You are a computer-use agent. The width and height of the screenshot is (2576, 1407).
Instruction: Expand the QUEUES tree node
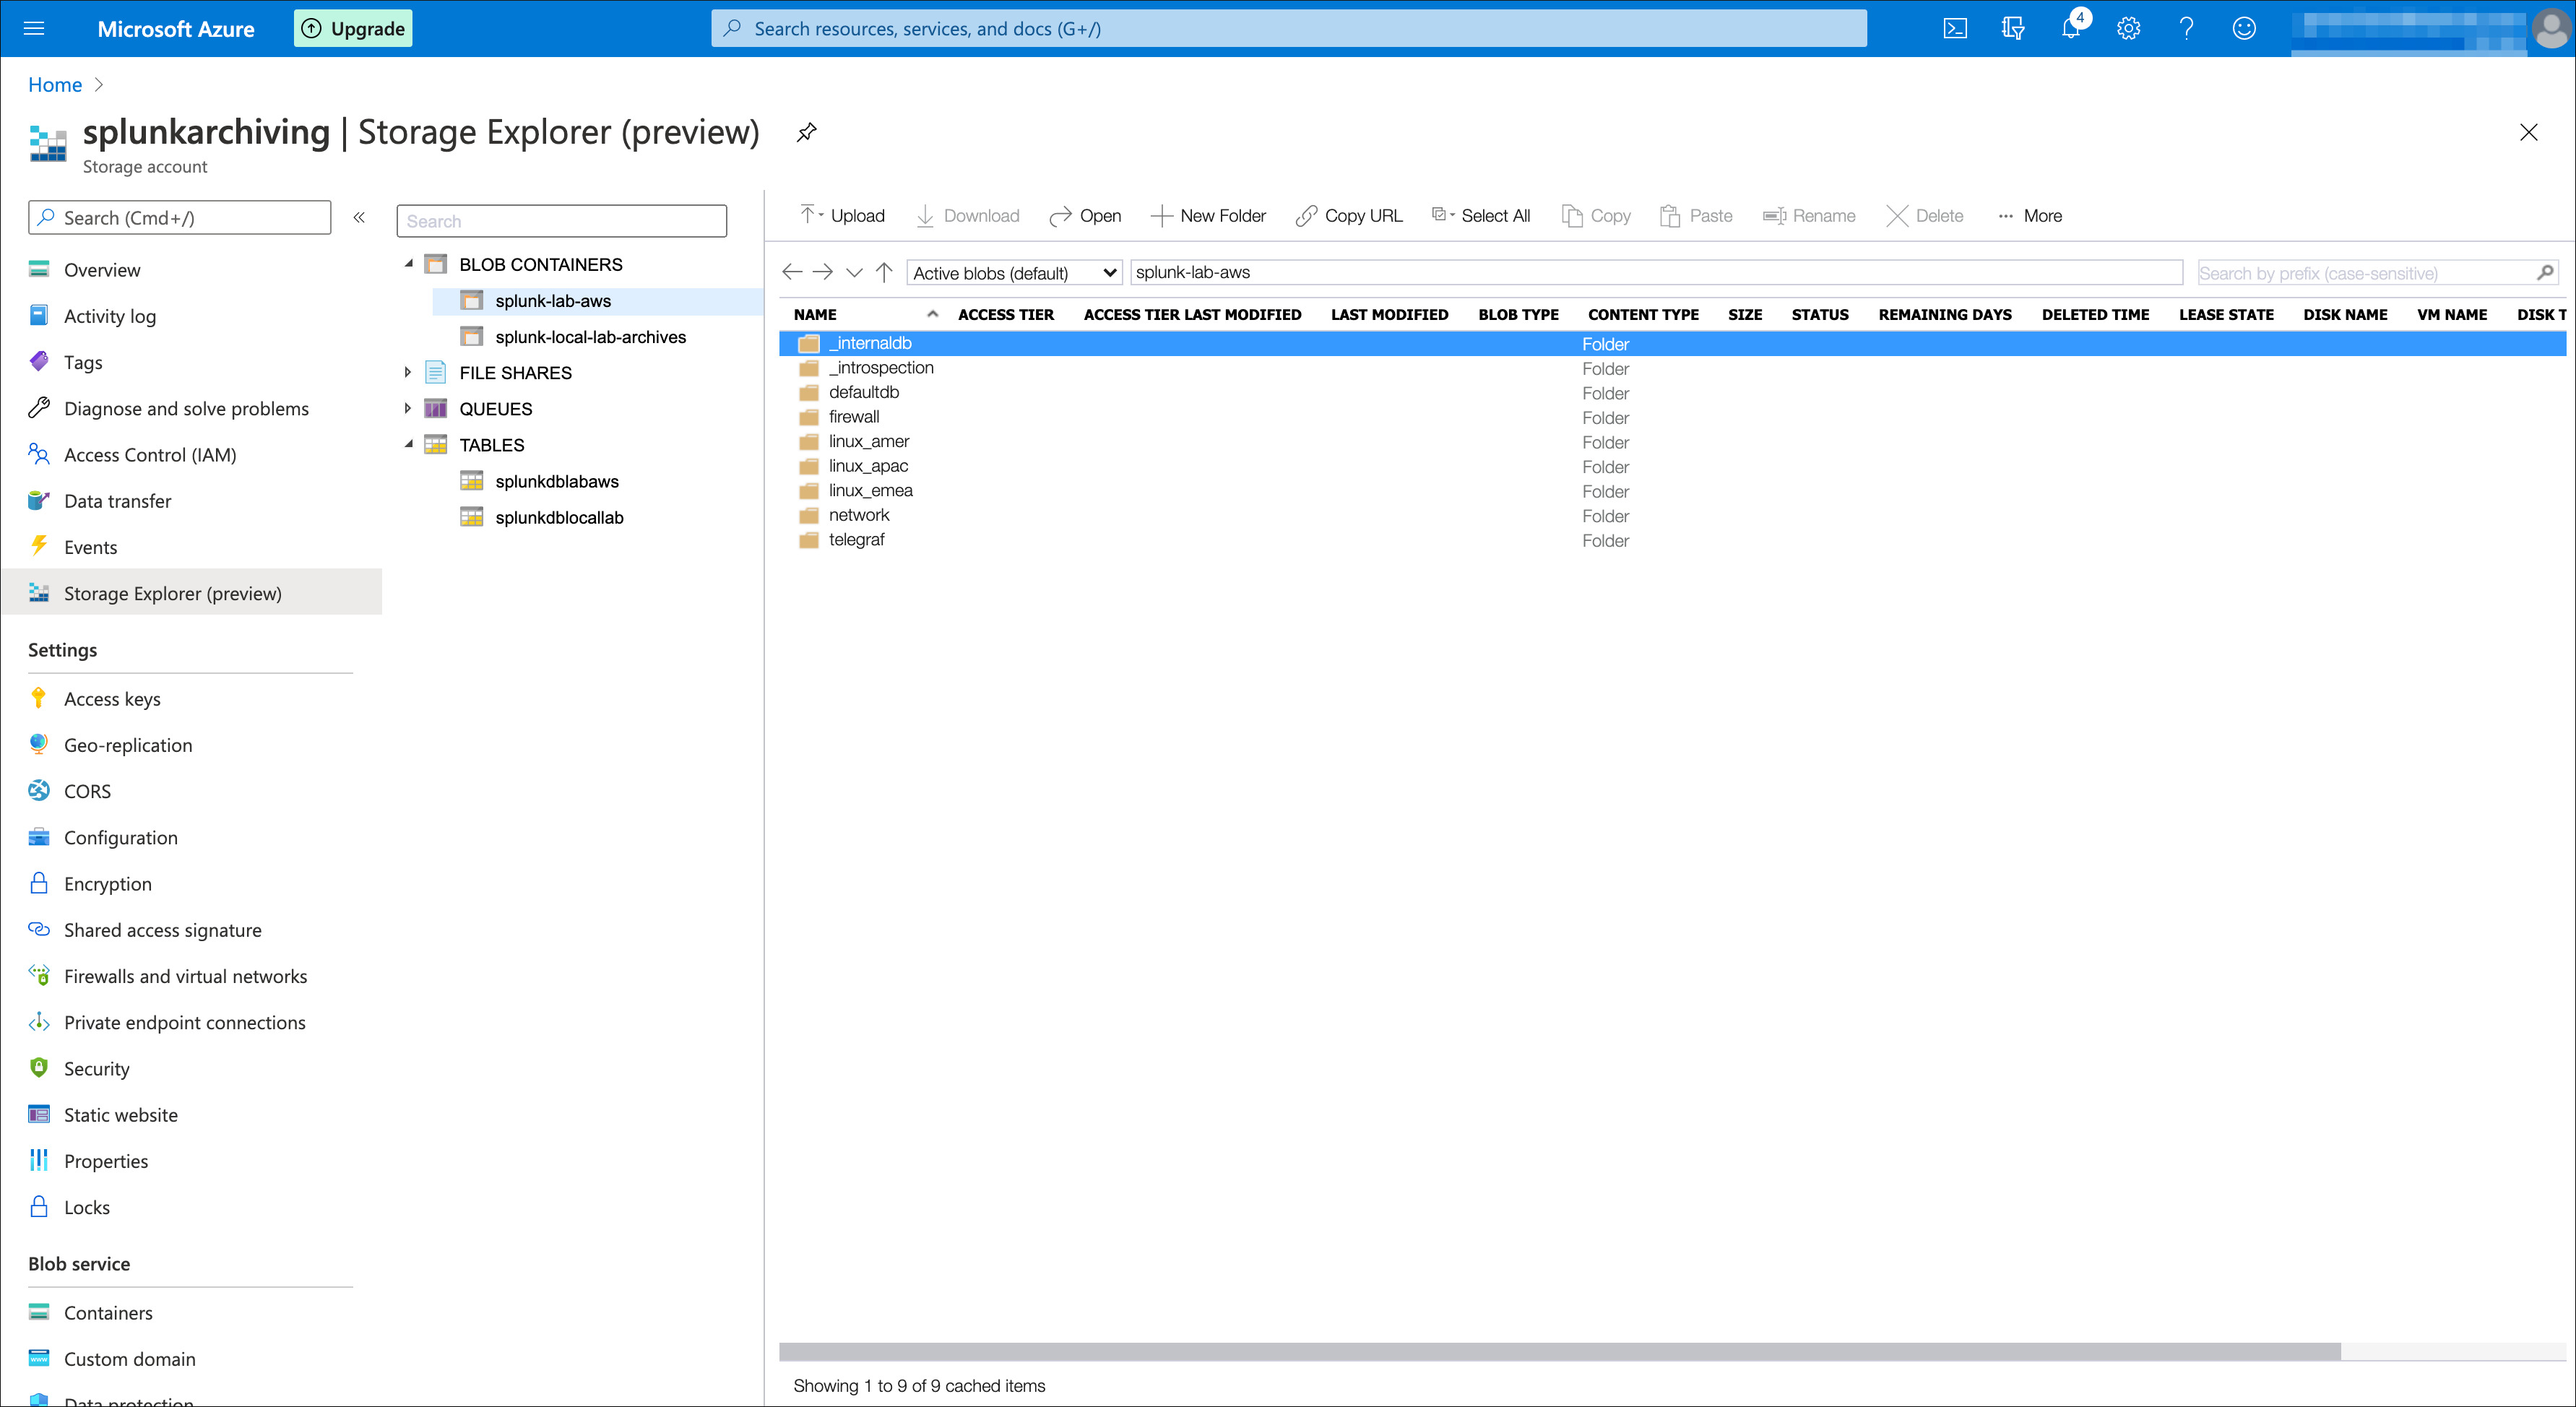click(408, 408)
